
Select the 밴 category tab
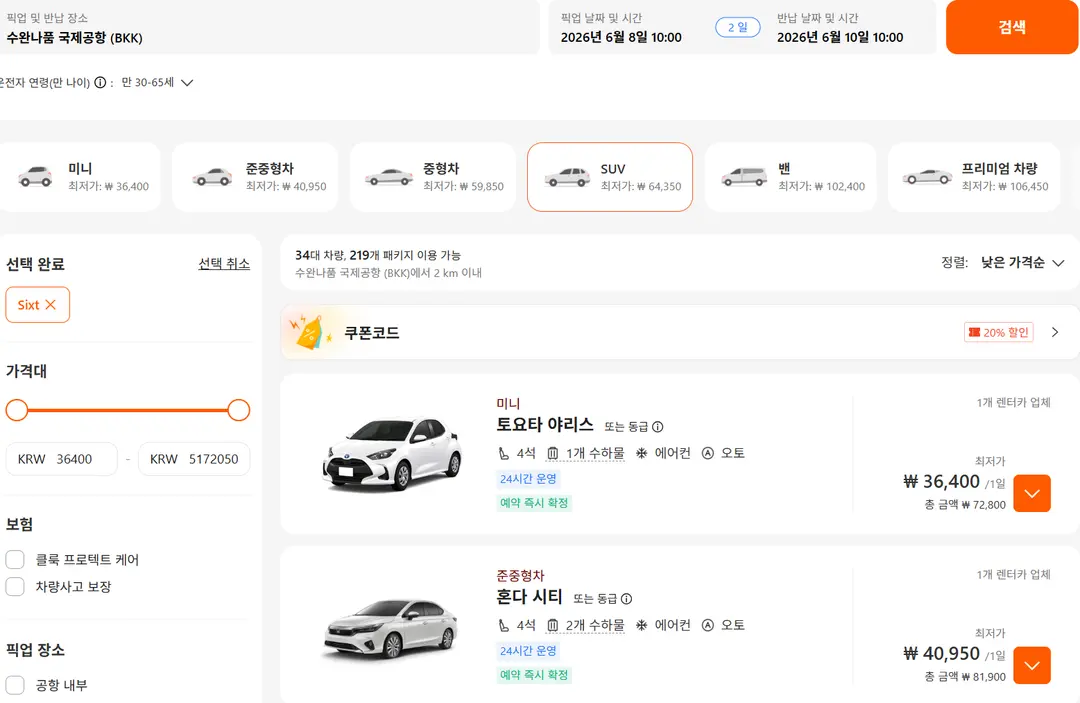[x=790, y=177]
